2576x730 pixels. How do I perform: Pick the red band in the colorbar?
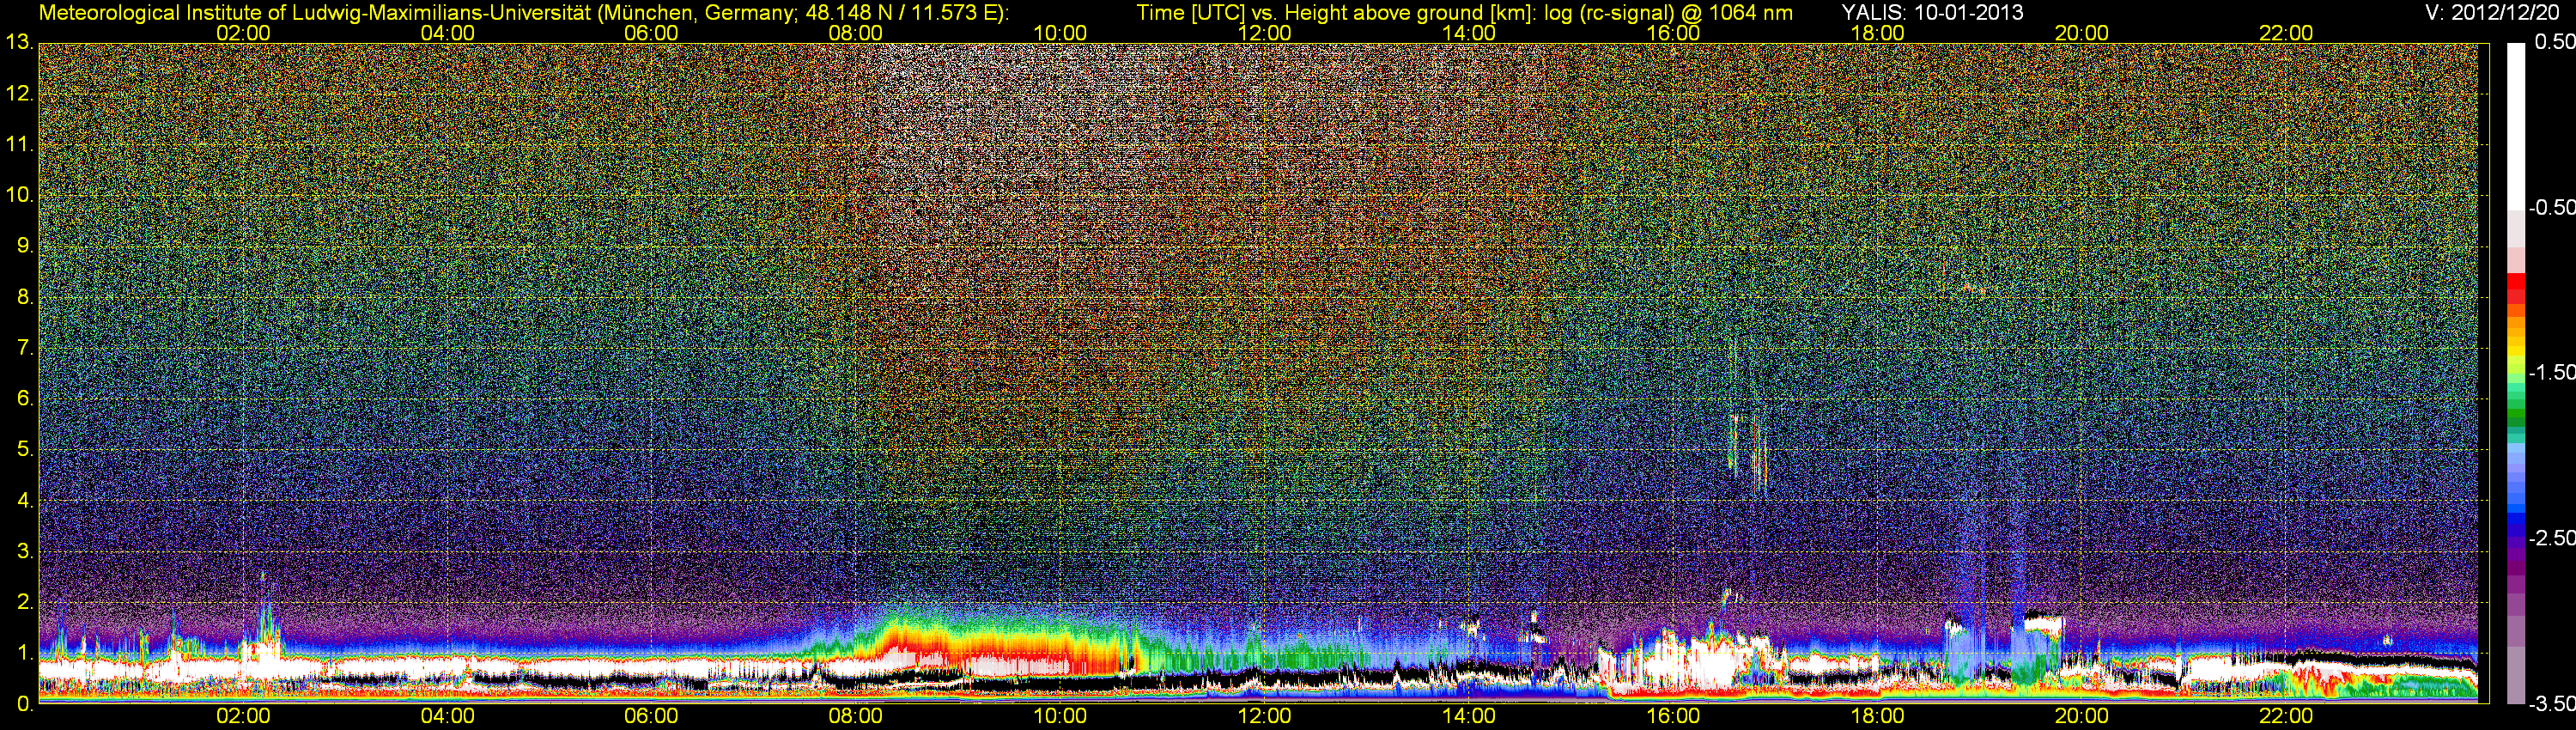click(2516, 288)
